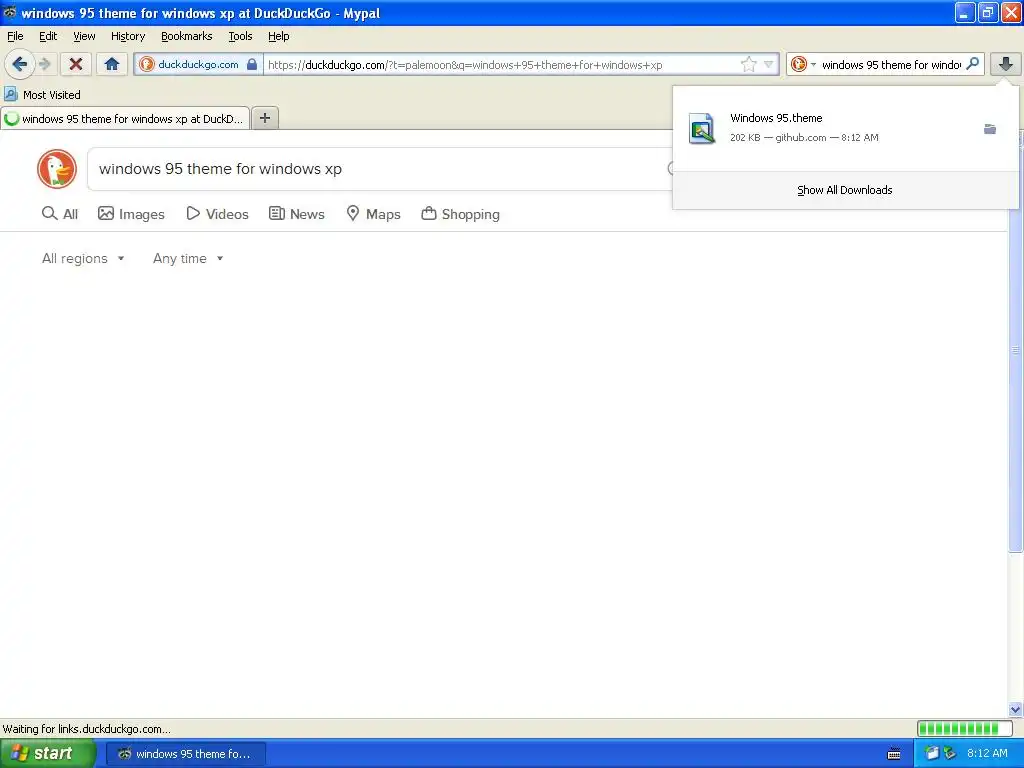Open the View menu

84,36
